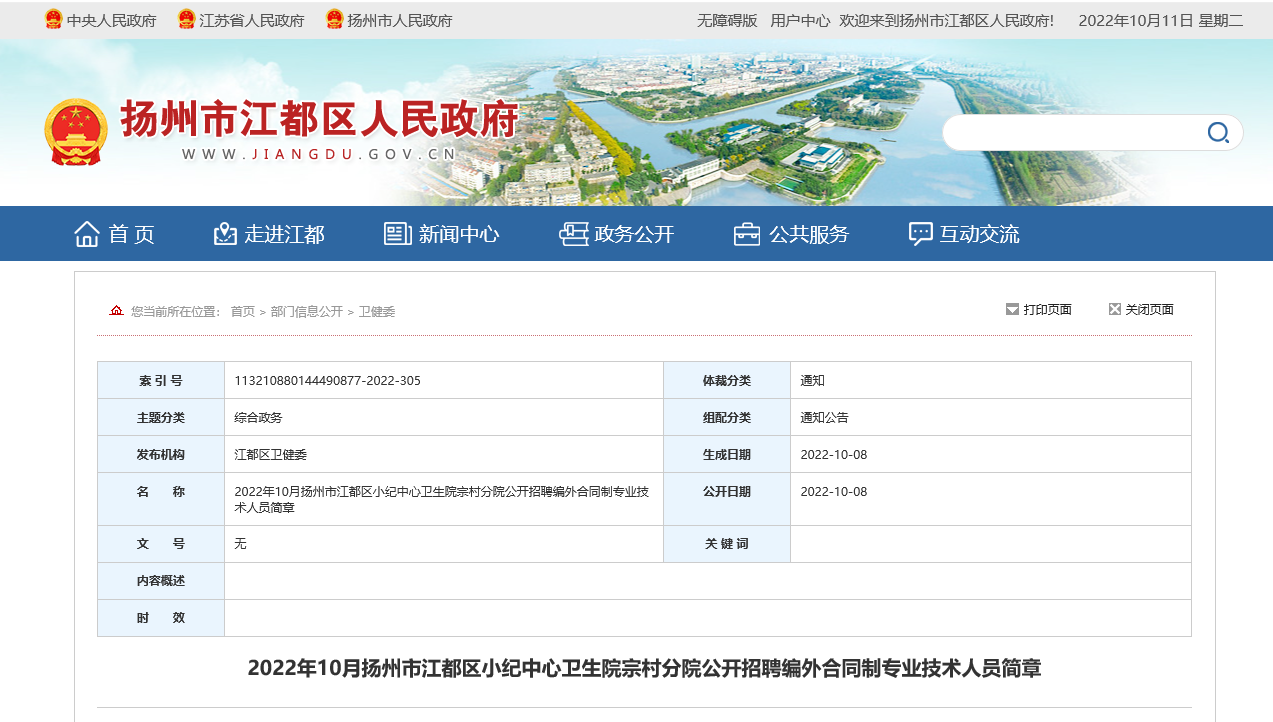Click the print icon for 打印页面
1273x722 pixels.
point(1012,310)
